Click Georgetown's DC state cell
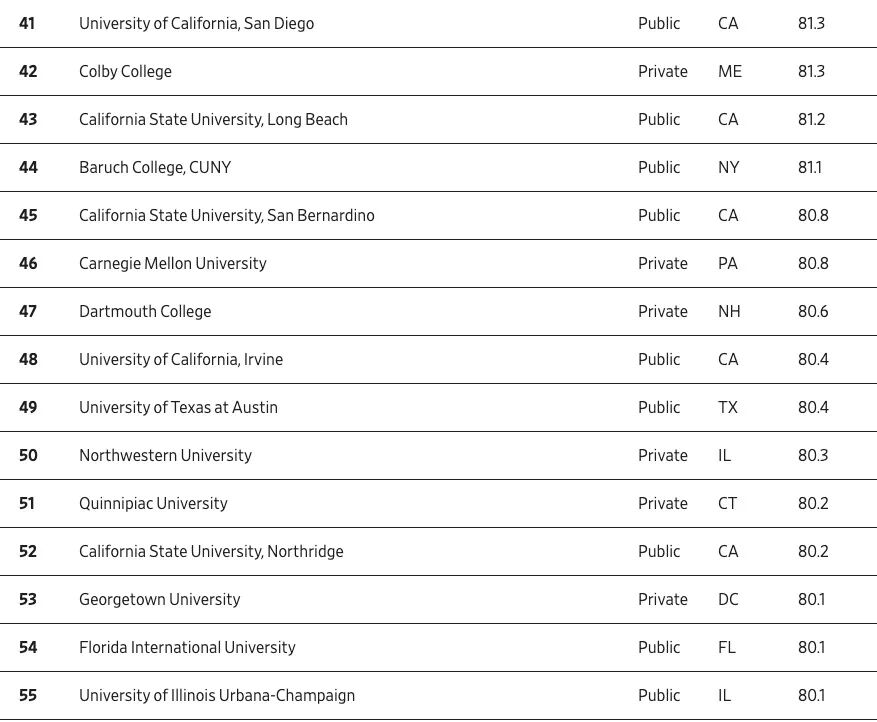 coord(728,599)
